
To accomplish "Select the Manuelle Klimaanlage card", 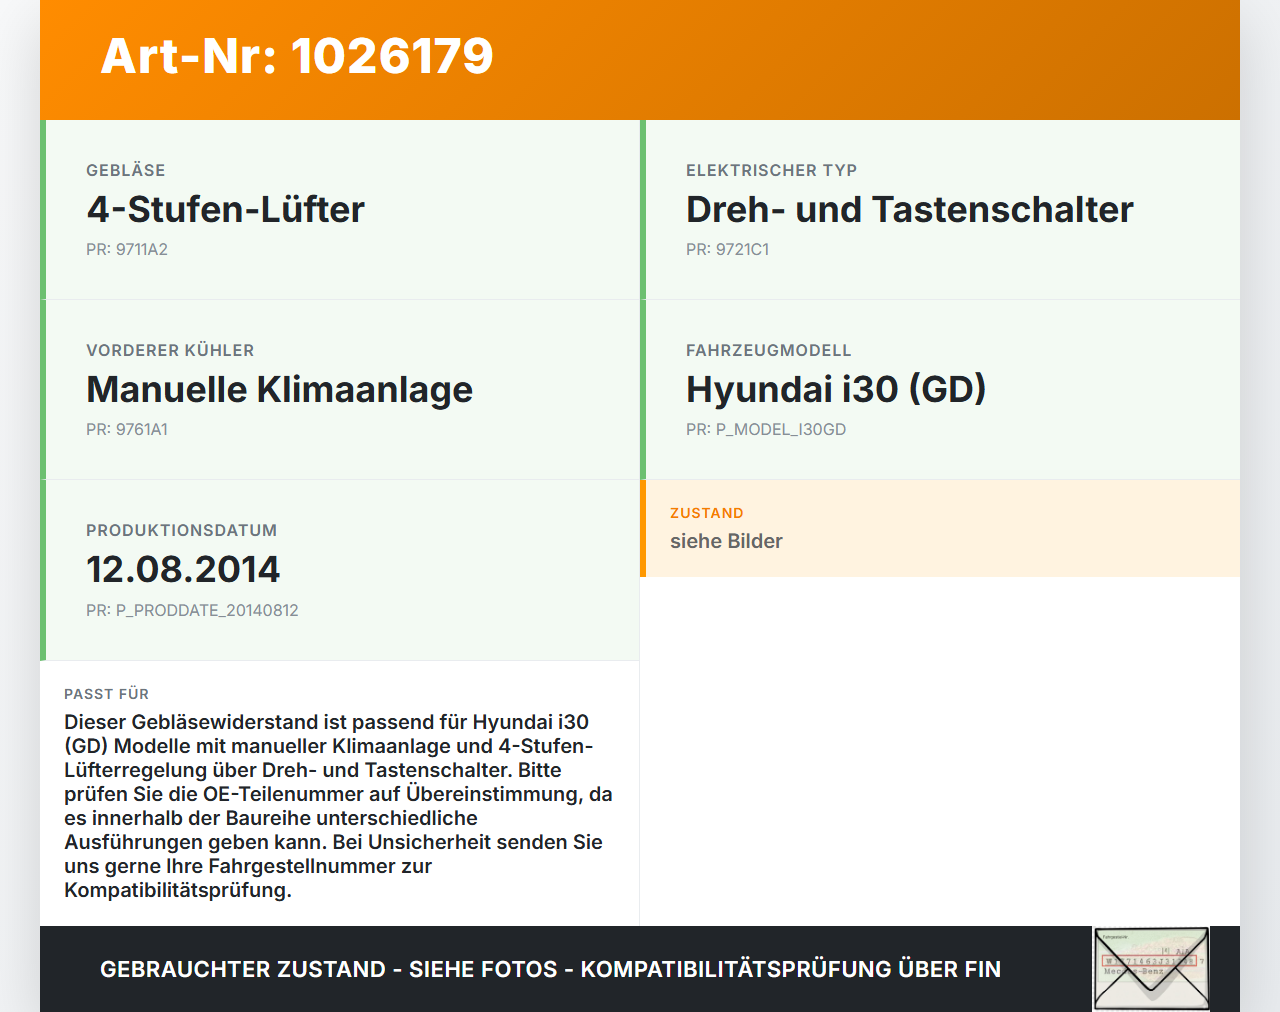I will (x=340, y=390).
